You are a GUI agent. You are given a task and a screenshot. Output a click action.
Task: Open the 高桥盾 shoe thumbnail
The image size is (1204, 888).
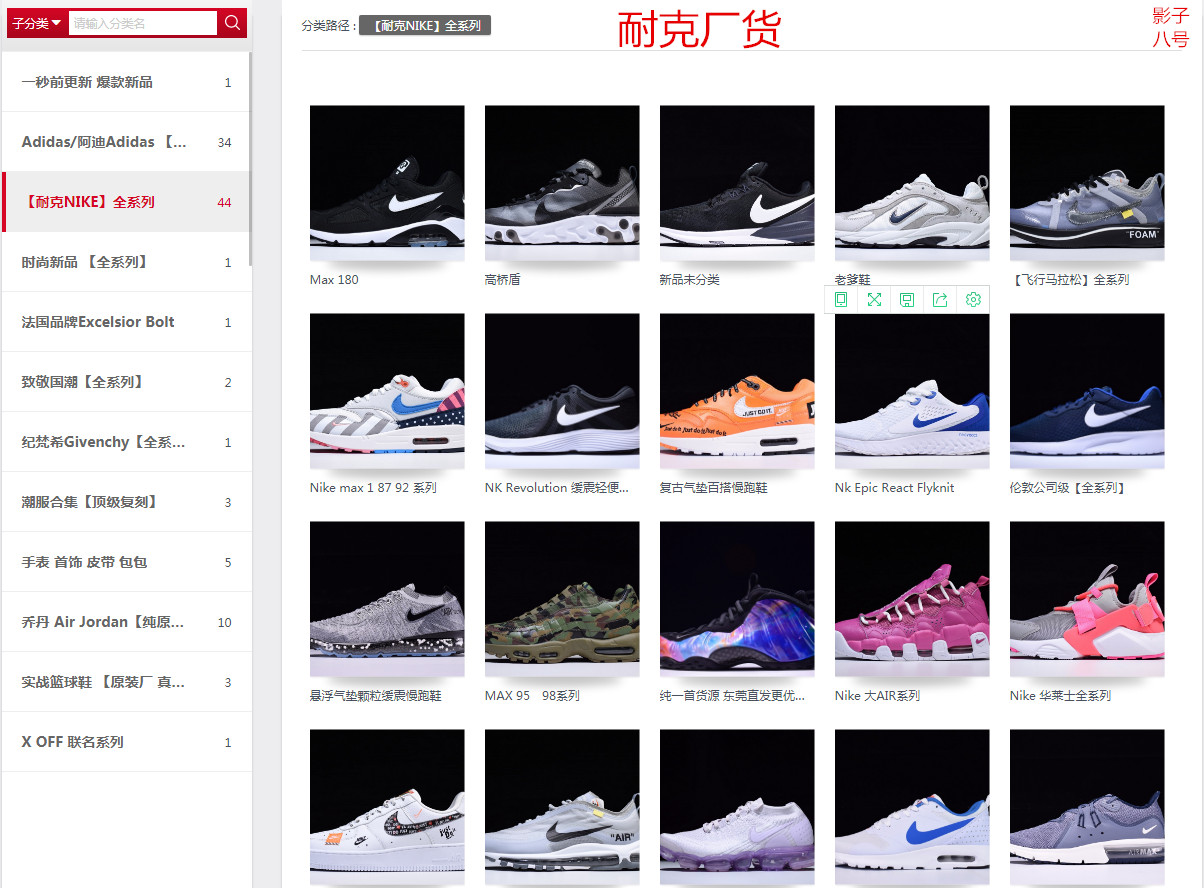tap(562, 183)
